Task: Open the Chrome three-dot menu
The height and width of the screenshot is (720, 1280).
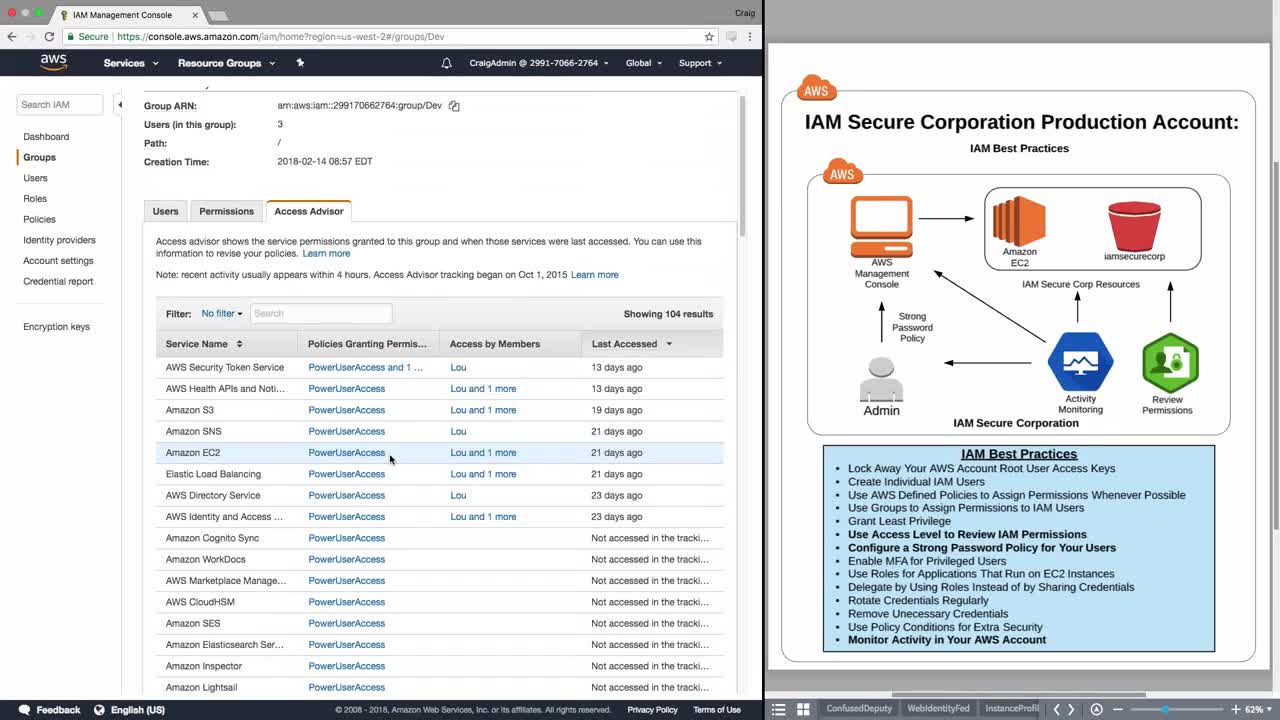Action: [x=752, y=37]
